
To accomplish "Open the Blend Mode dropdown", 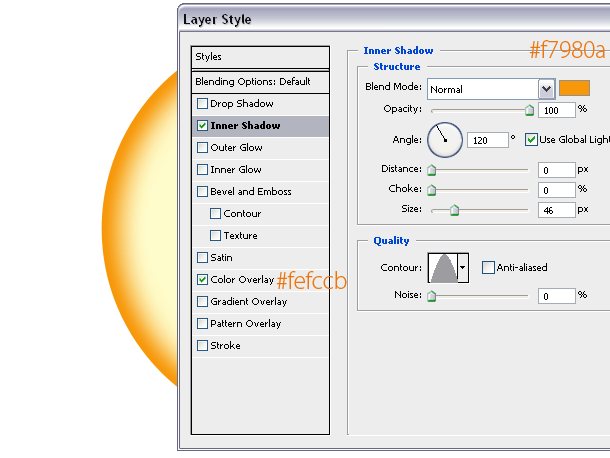I will [546, 89].
